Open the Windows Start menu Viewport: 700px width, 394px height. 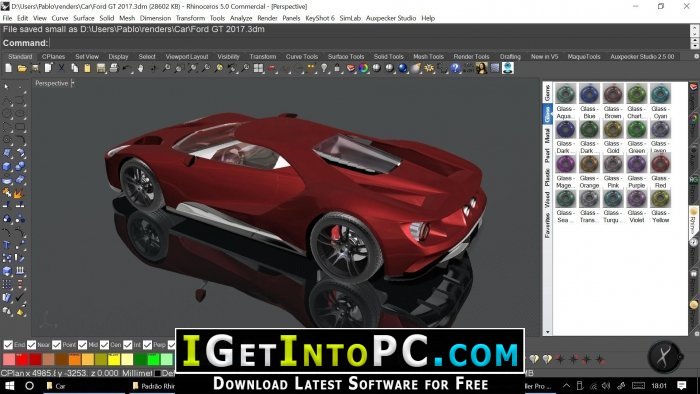(8, 386)
